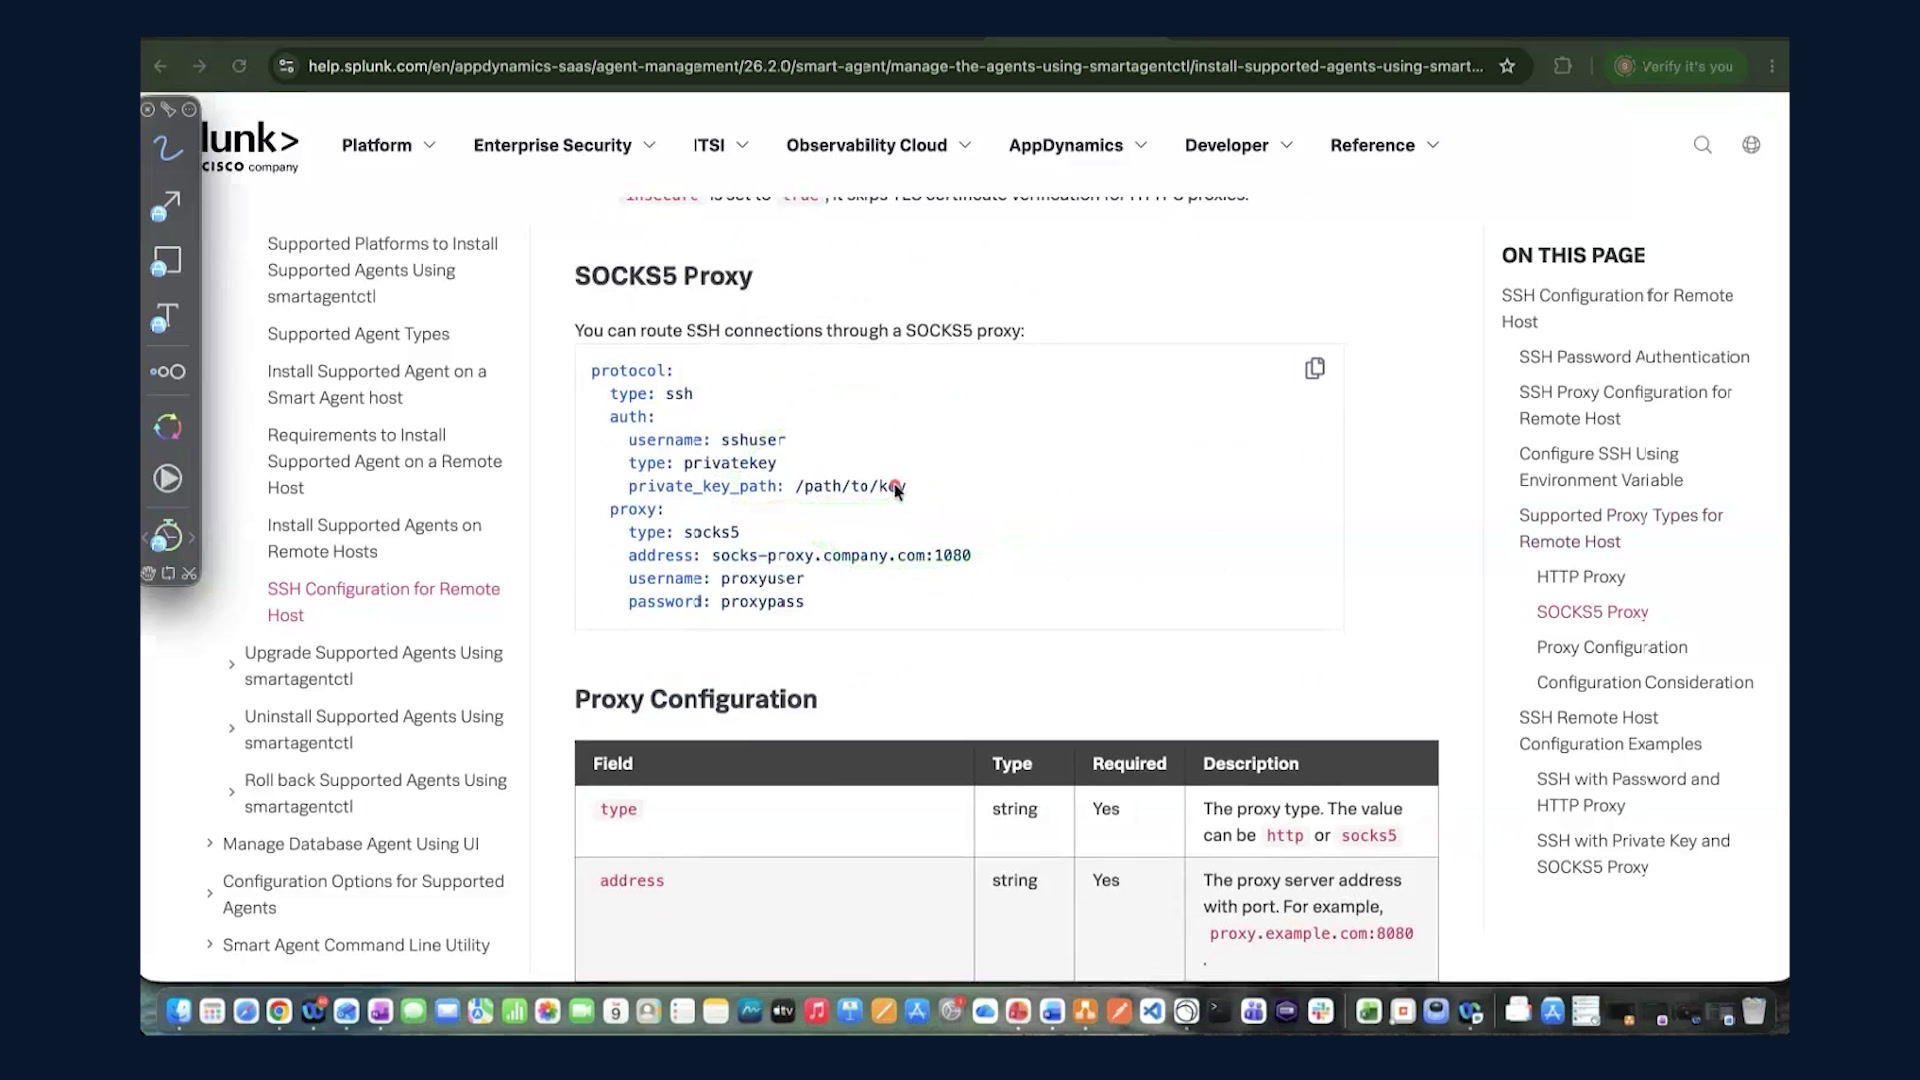Jump to HTTP Proxy section
1920x1080 pixels.
point(1580,577)
